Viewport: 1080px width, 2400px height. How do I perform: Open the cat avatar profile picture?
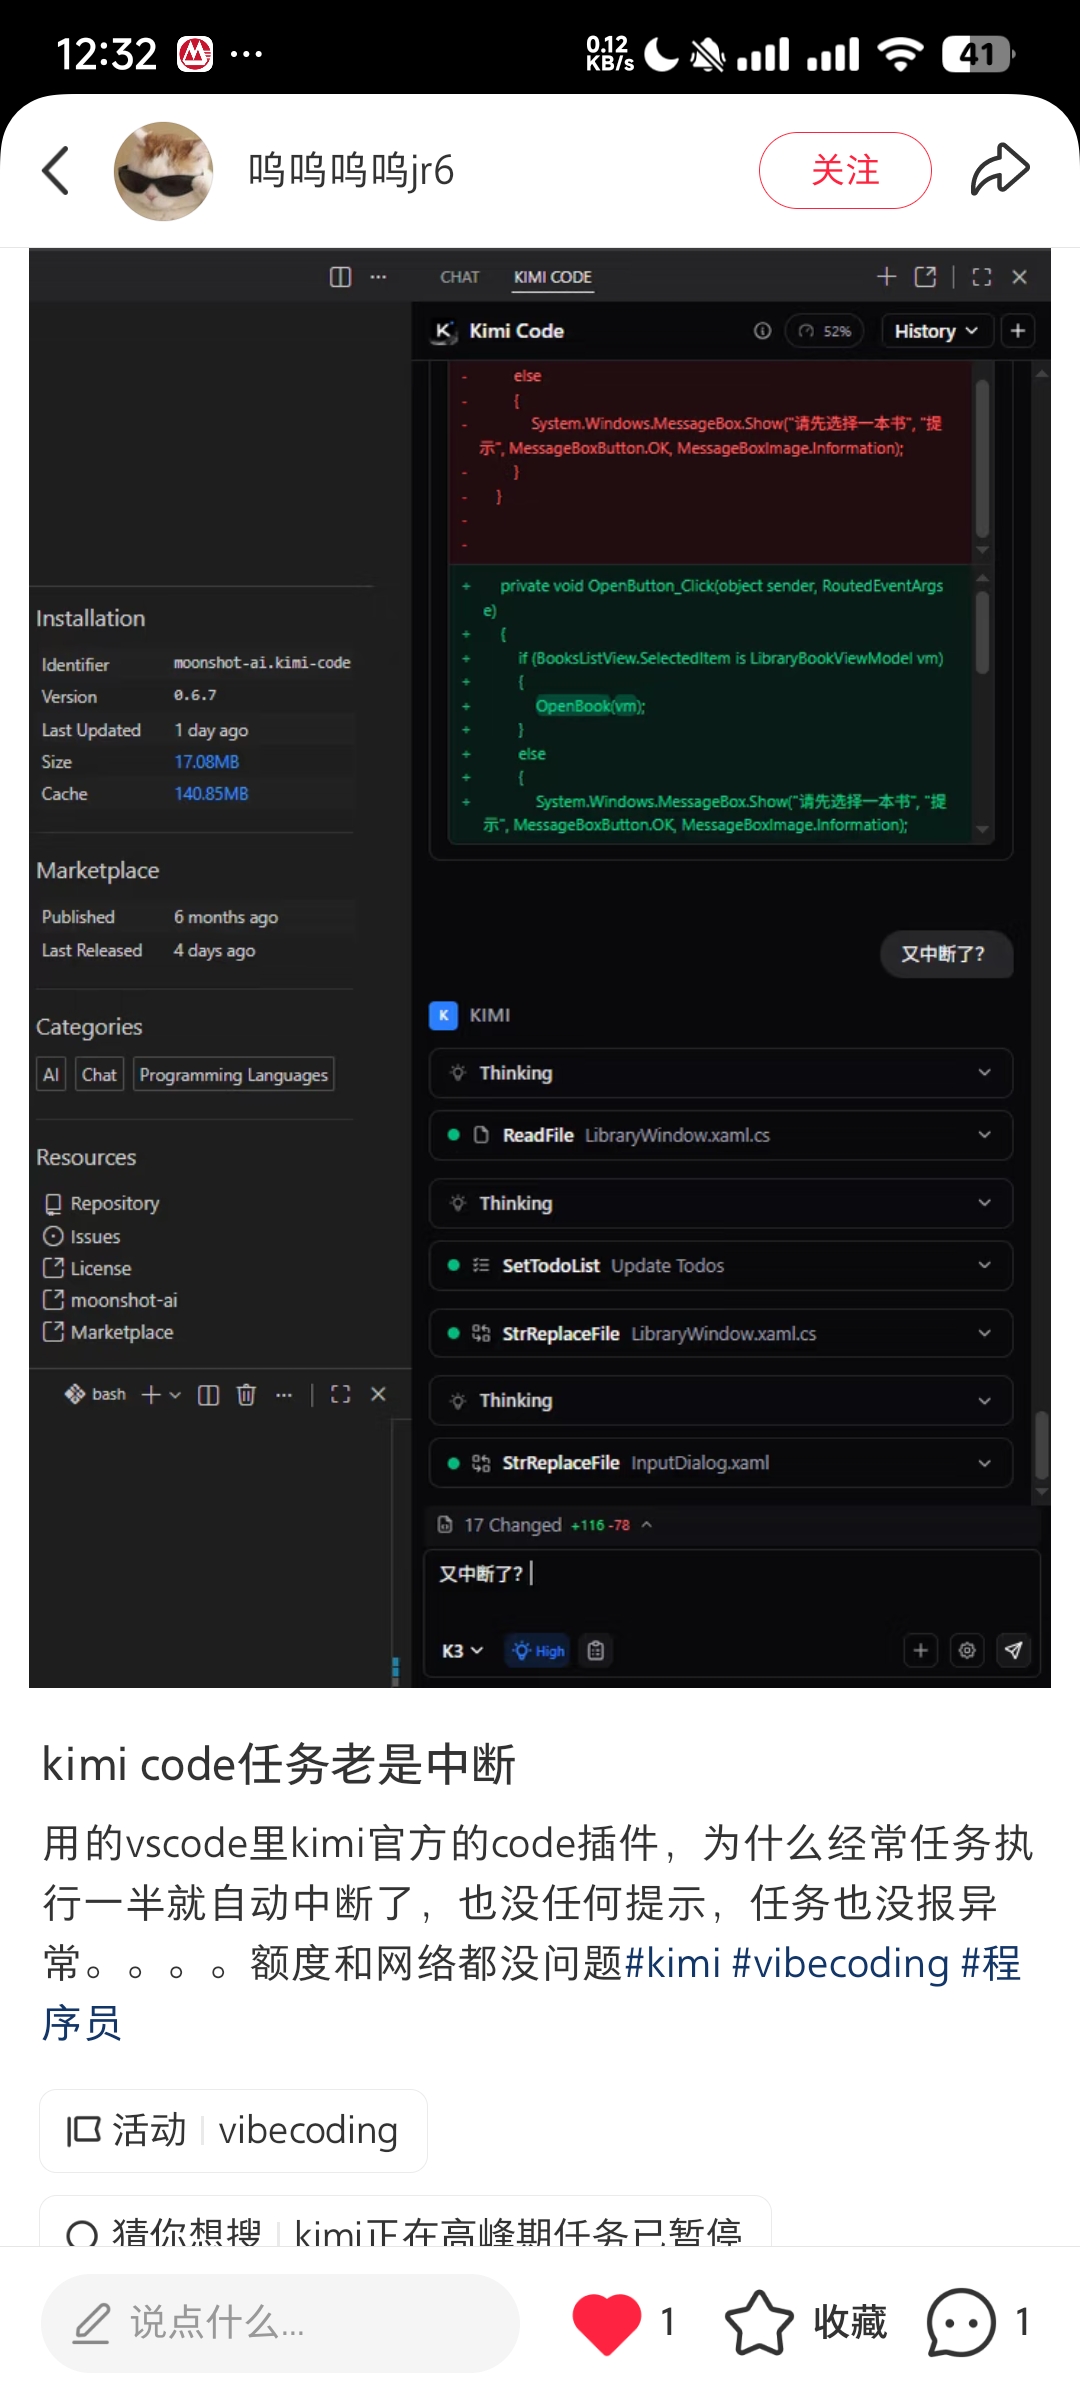click(x=164, y=171)
